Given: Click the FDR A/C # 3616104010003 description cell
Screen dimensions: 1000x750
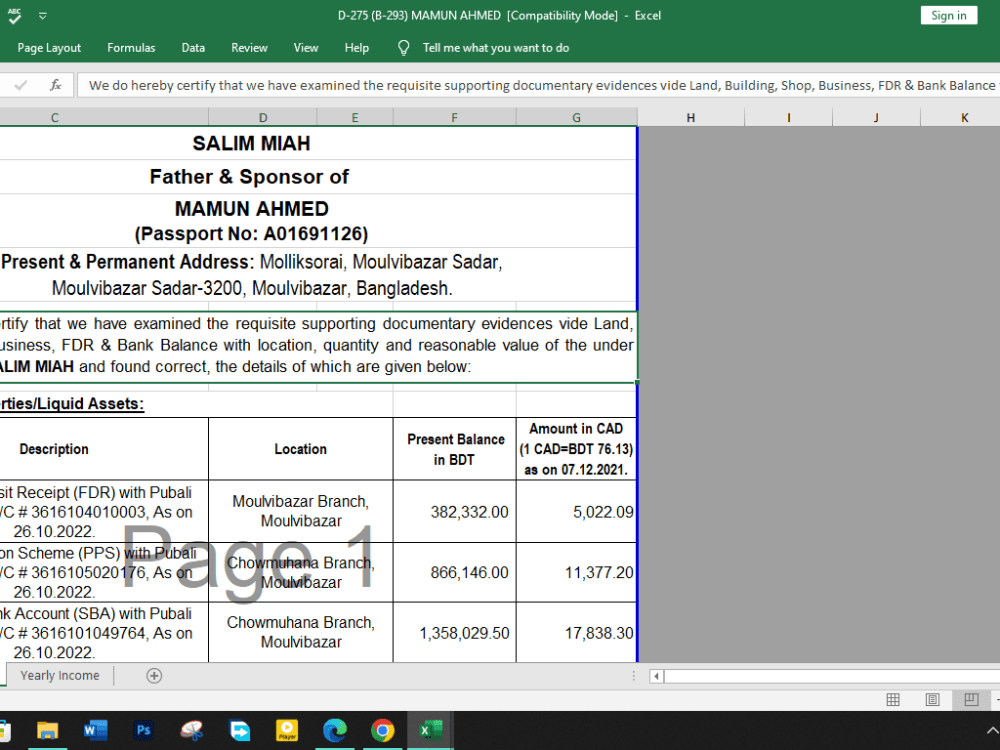Looking at the screenshot, I should coord(104,511).
